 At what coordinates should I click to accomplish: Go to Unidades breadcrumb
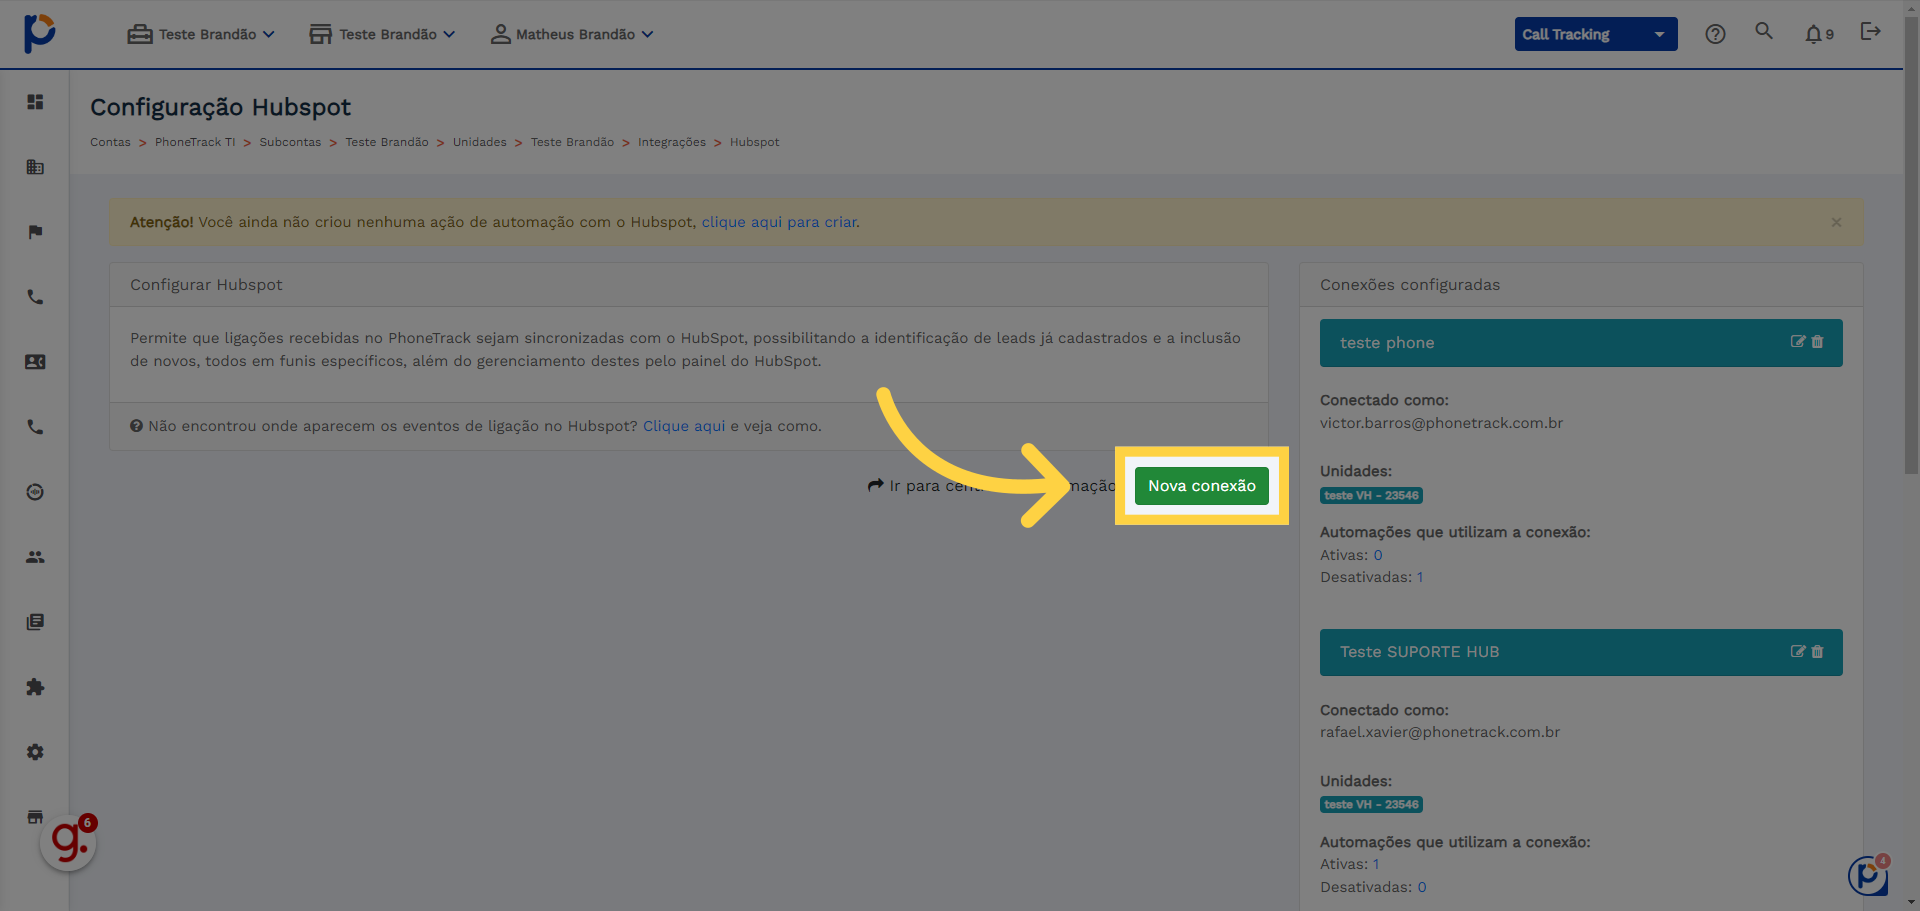[x=480, y=142]
